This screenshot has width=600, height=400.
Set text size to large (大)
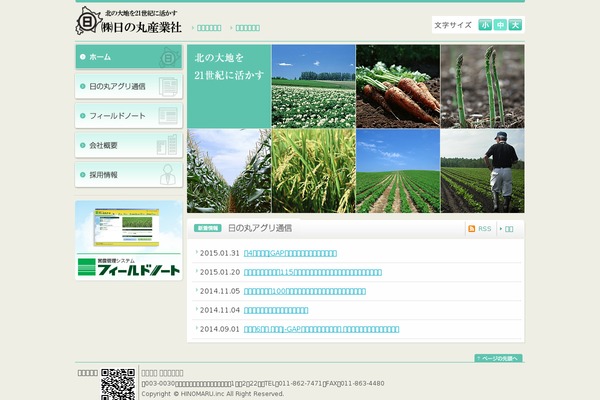click(515, 25)
